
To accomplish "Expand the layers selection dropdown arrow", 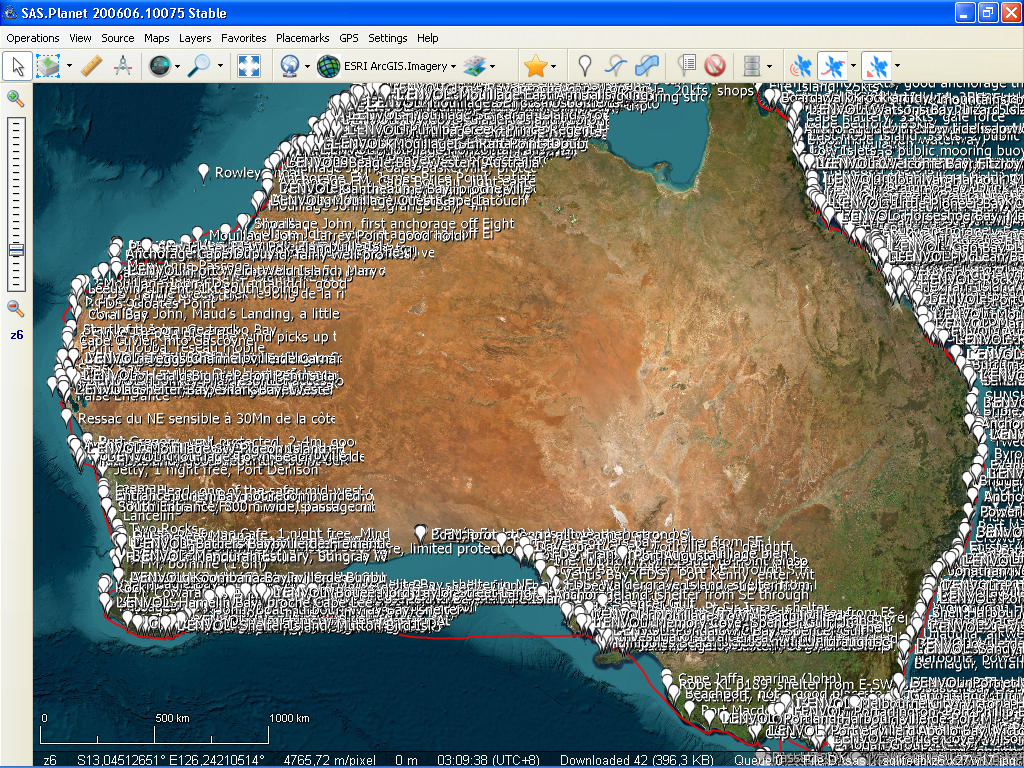I will 492,66.
